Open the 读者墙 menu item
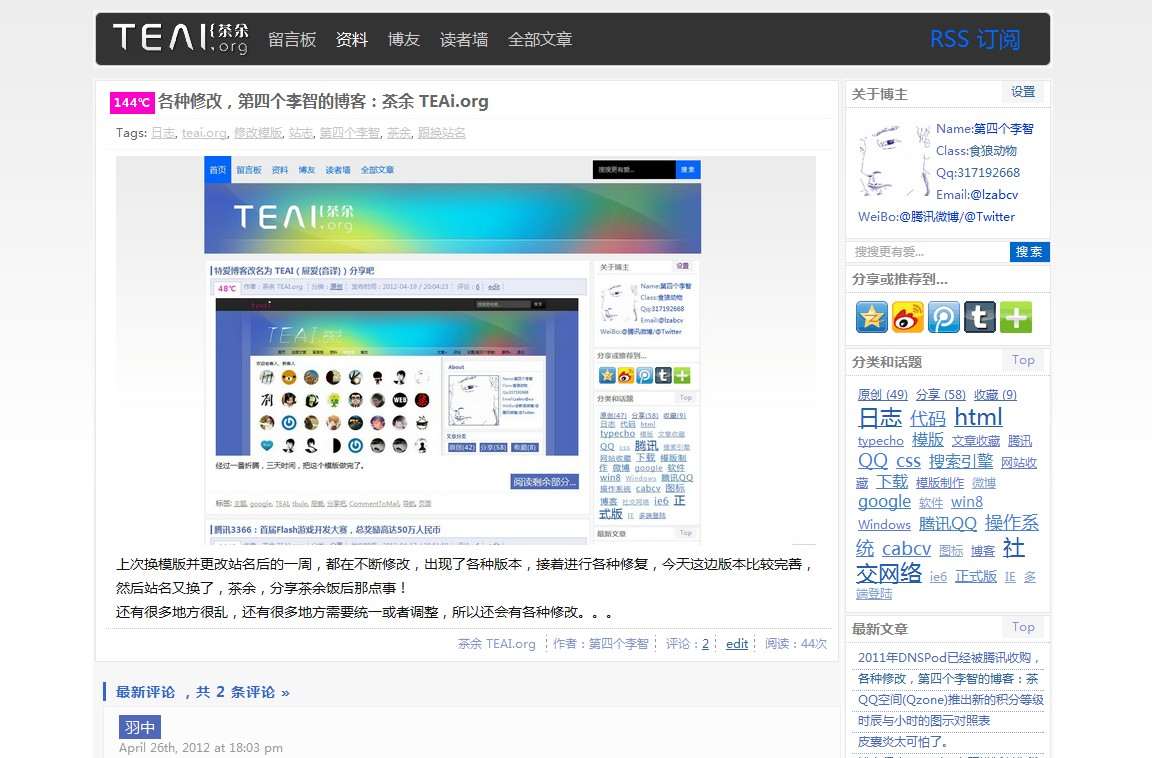The image size is (1152, 758). pos(464,40)
